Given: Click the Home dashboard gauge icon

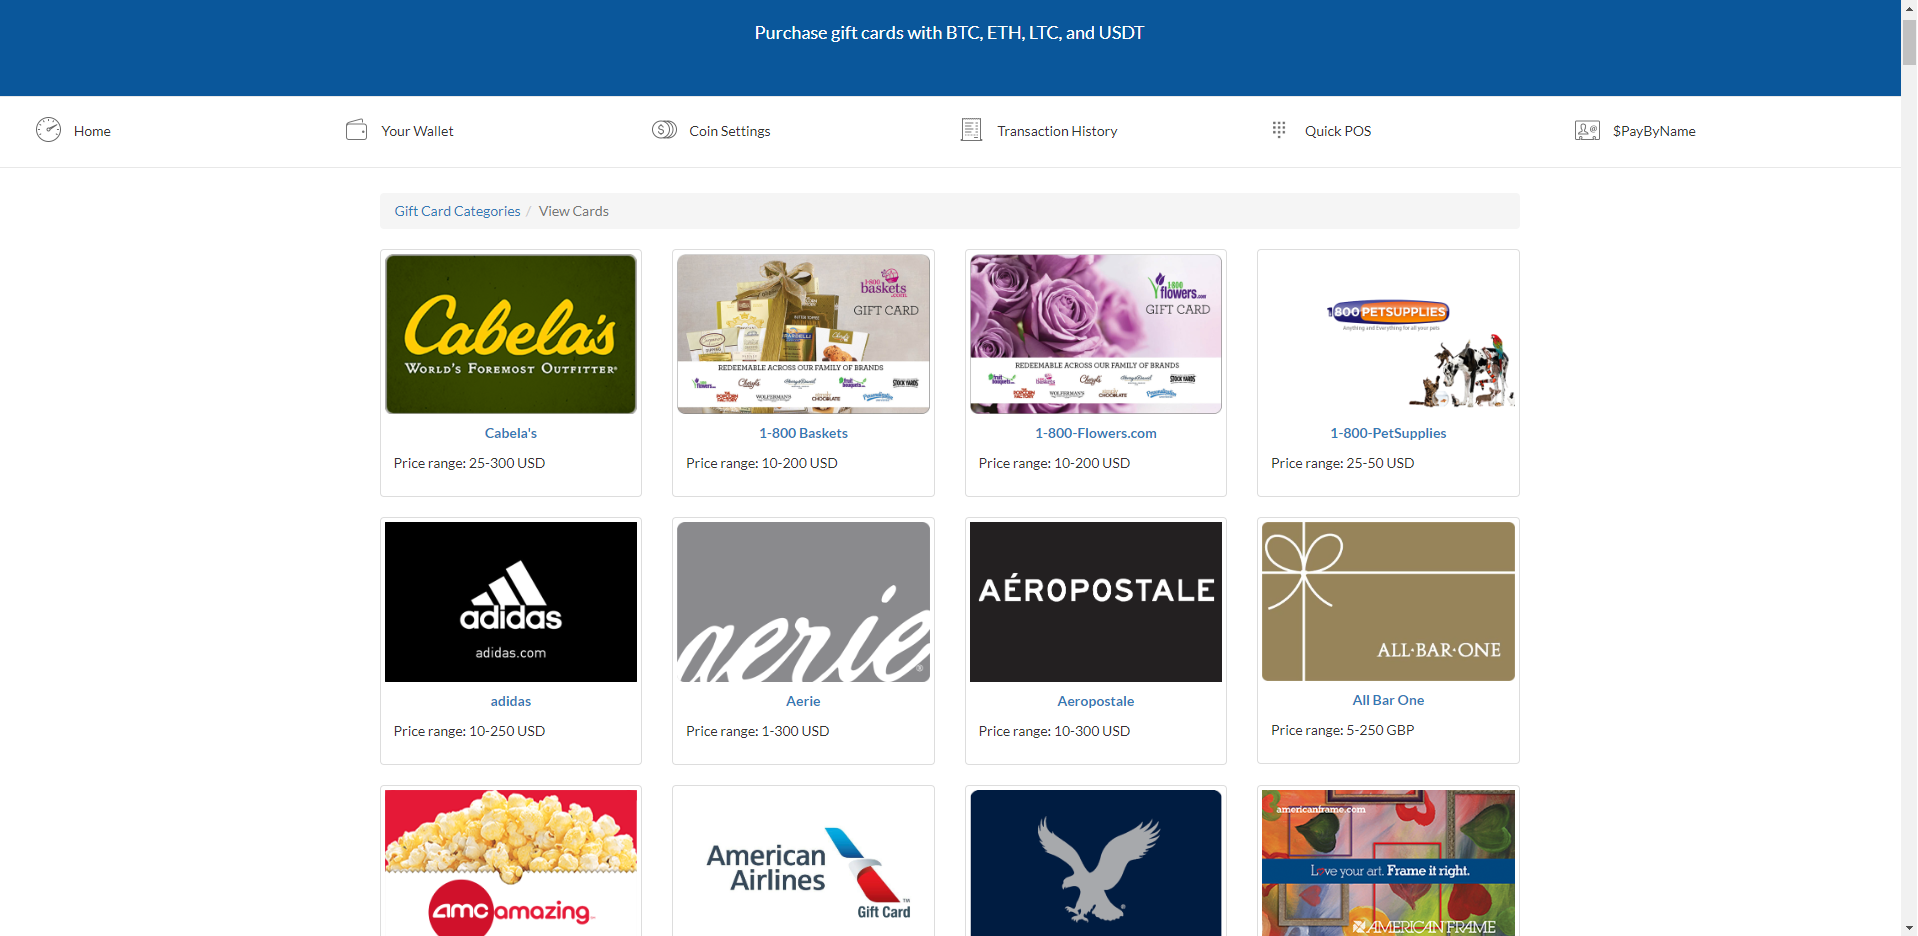Looking at the screenshot, I should point(48,129).
